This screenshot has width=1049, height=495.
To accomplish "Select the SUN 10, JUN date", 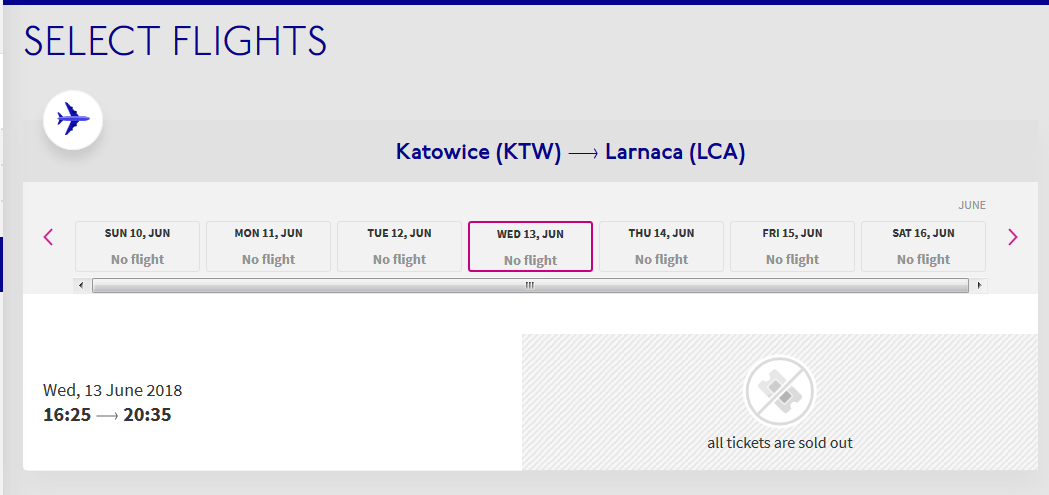I will click(x=137, y=246).
